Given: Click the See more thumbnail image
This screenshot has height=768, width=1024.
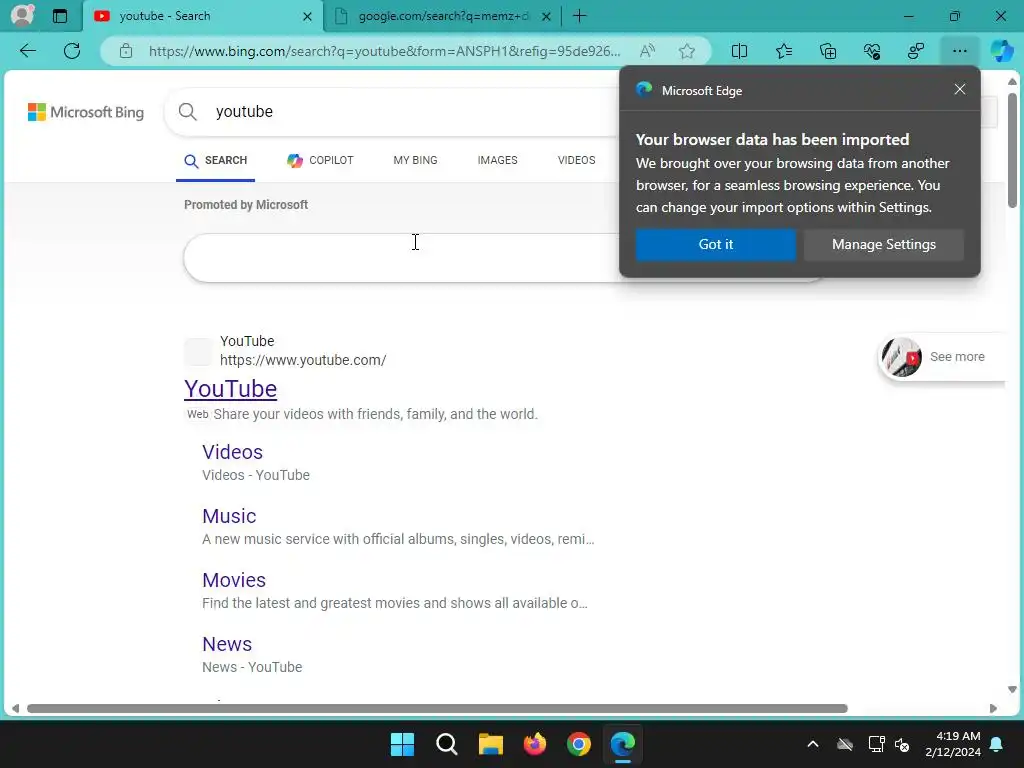Looking at the screenshot, I should (x=901, y=357).
